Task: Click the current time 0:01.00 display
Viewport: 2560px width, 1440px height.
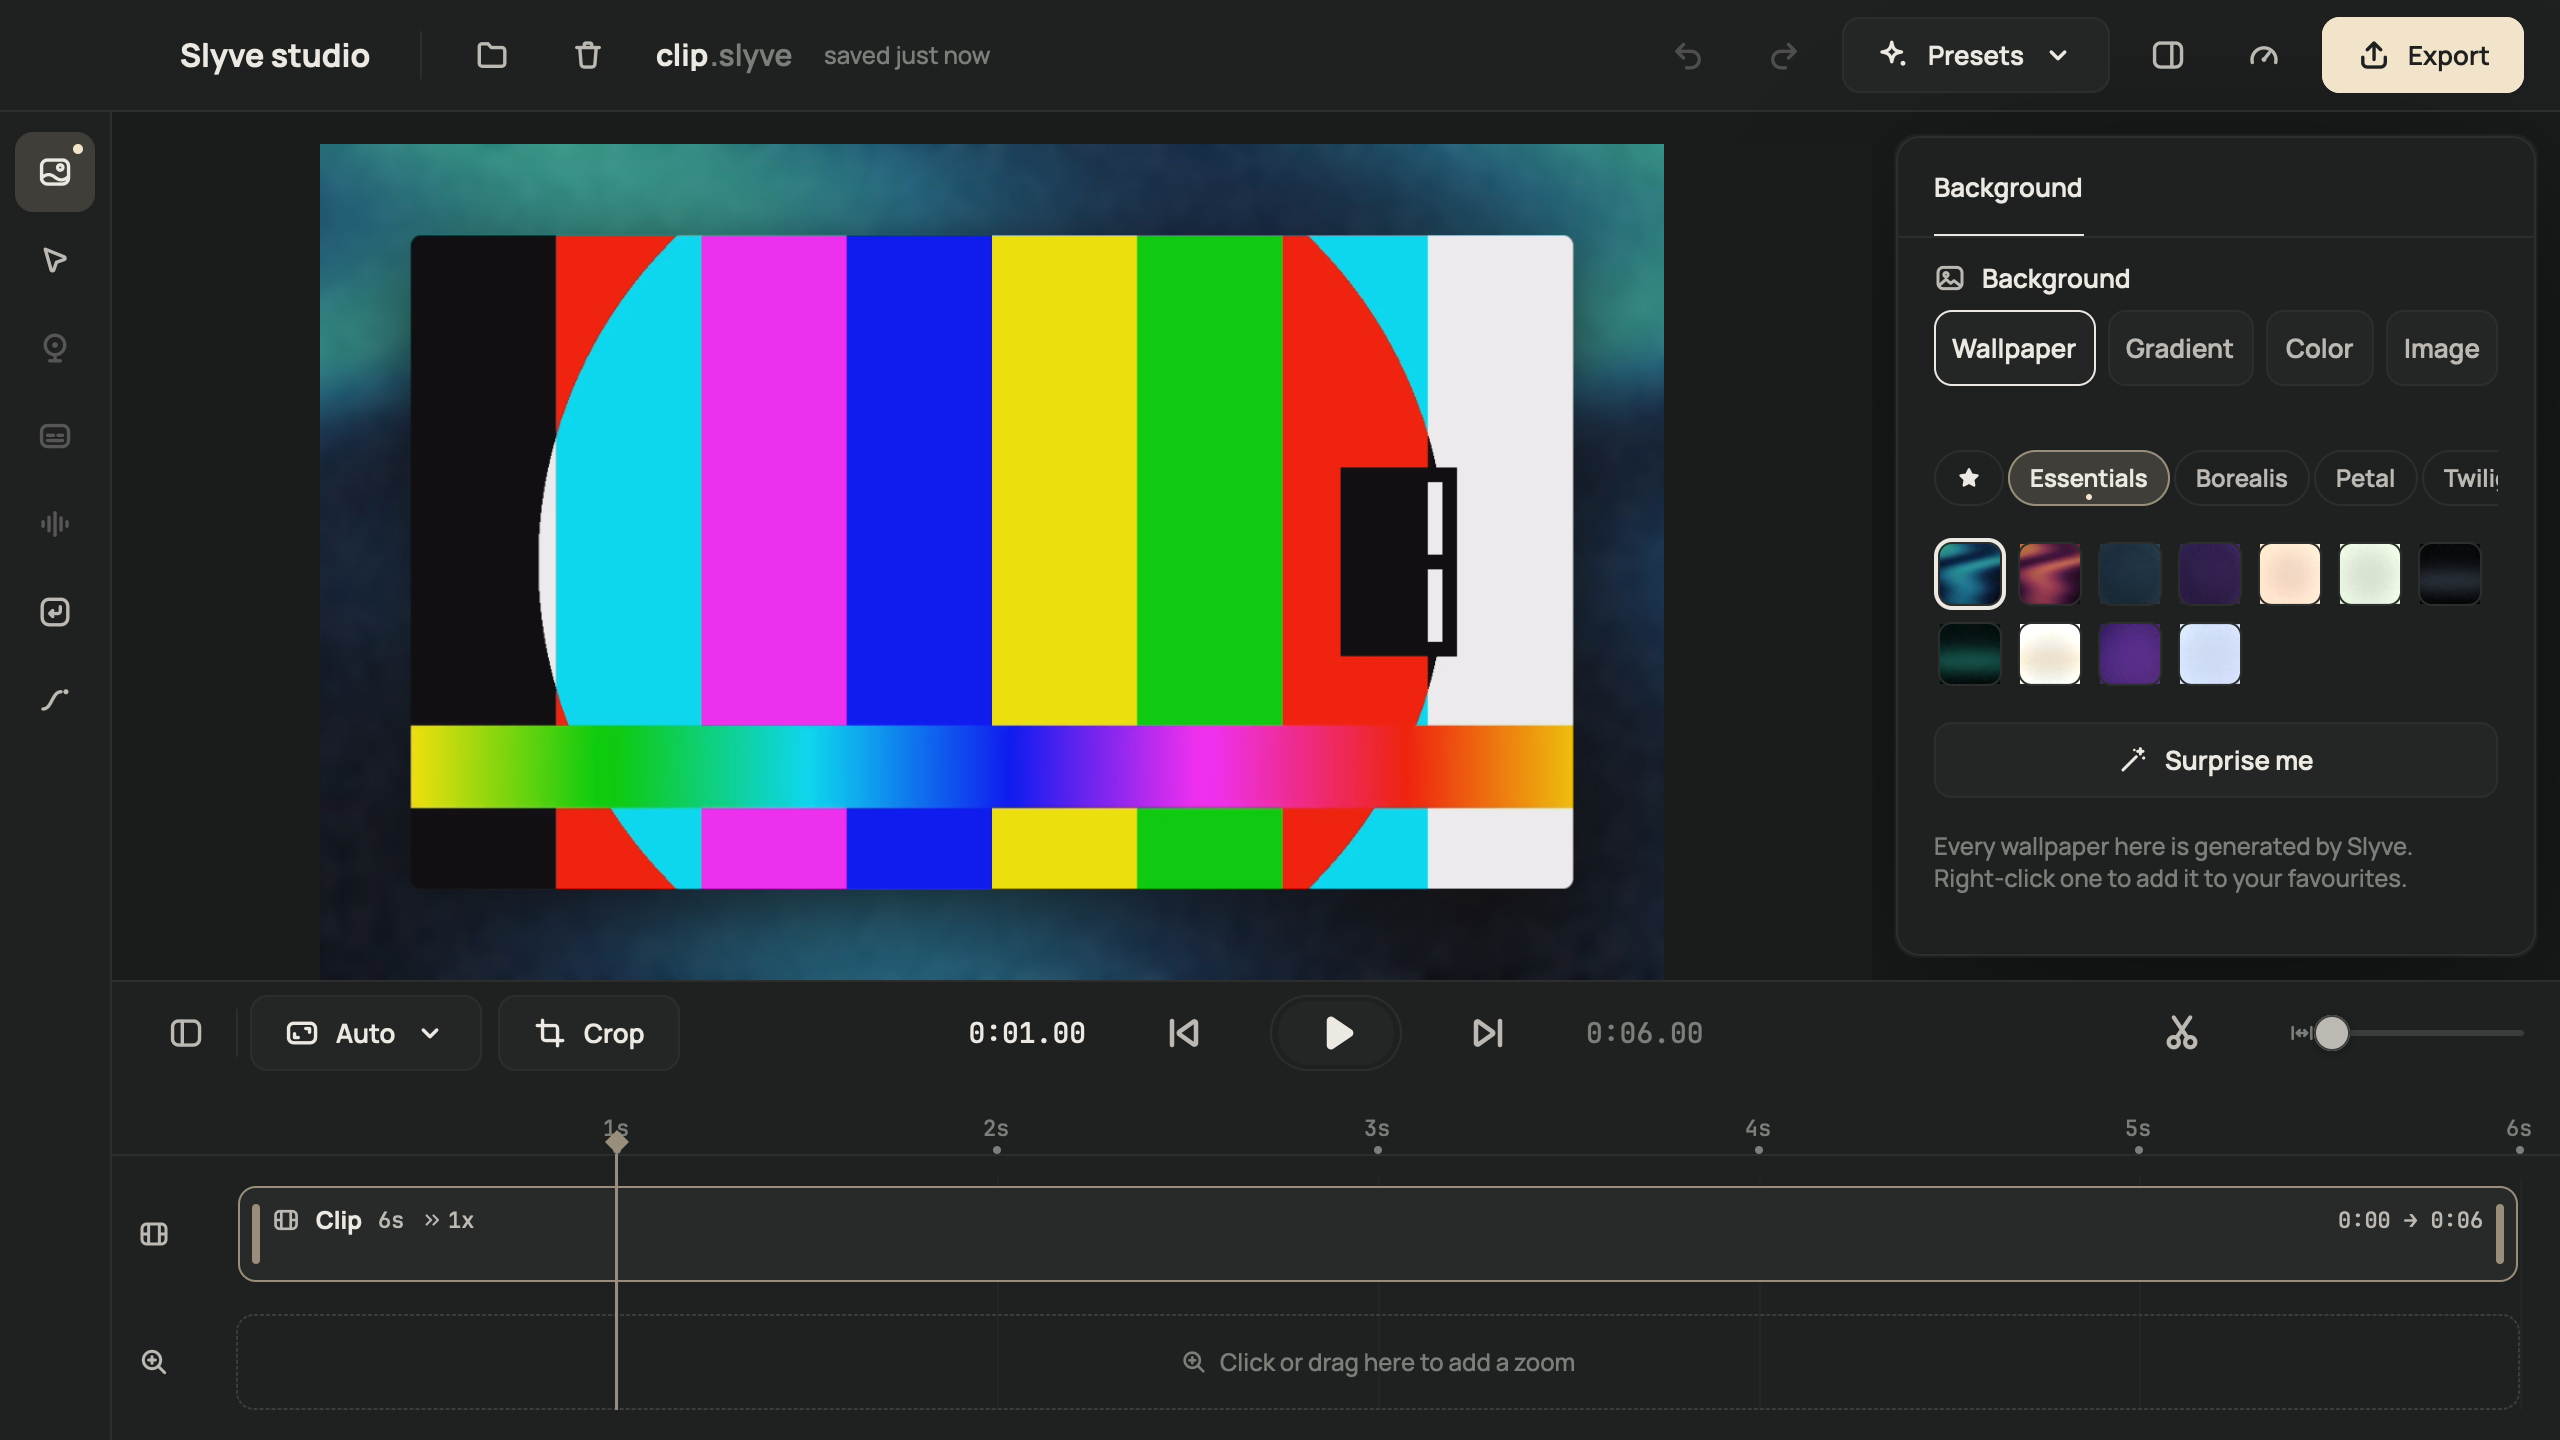Action: tap(1027, 1033)
